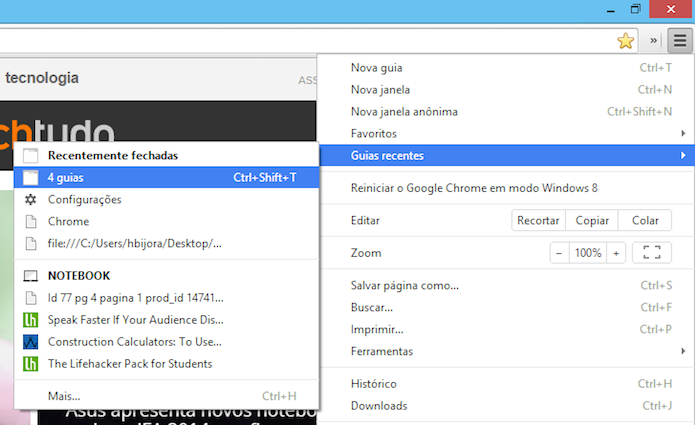The width and height of the screenshot is (695, 425).
Task: Open the Chrome hamburger menu button
Action: click(x=680, y=41)
